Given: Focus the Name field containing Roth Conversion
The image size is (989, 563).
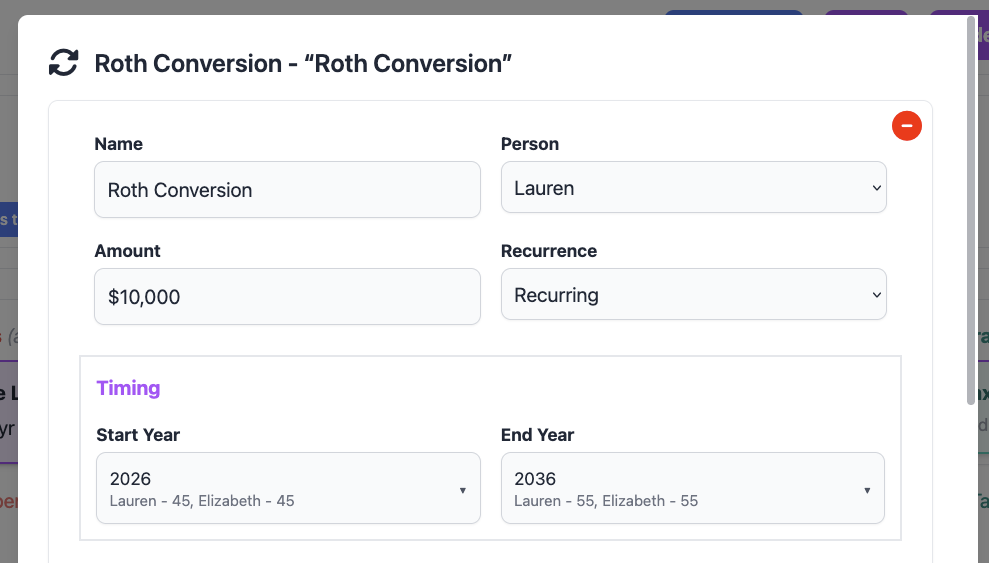Looking at the screenshot, I should [287, 190].
